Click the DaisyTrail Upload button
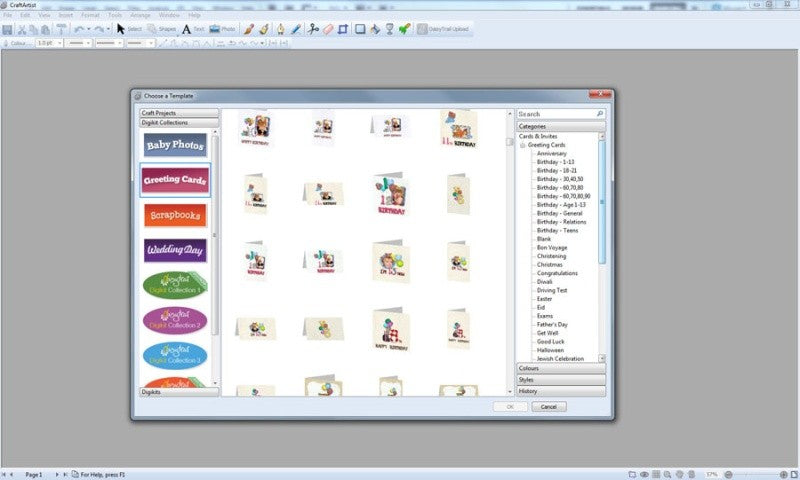Screen dimensions: 800x480 click(x=443, y=29)
